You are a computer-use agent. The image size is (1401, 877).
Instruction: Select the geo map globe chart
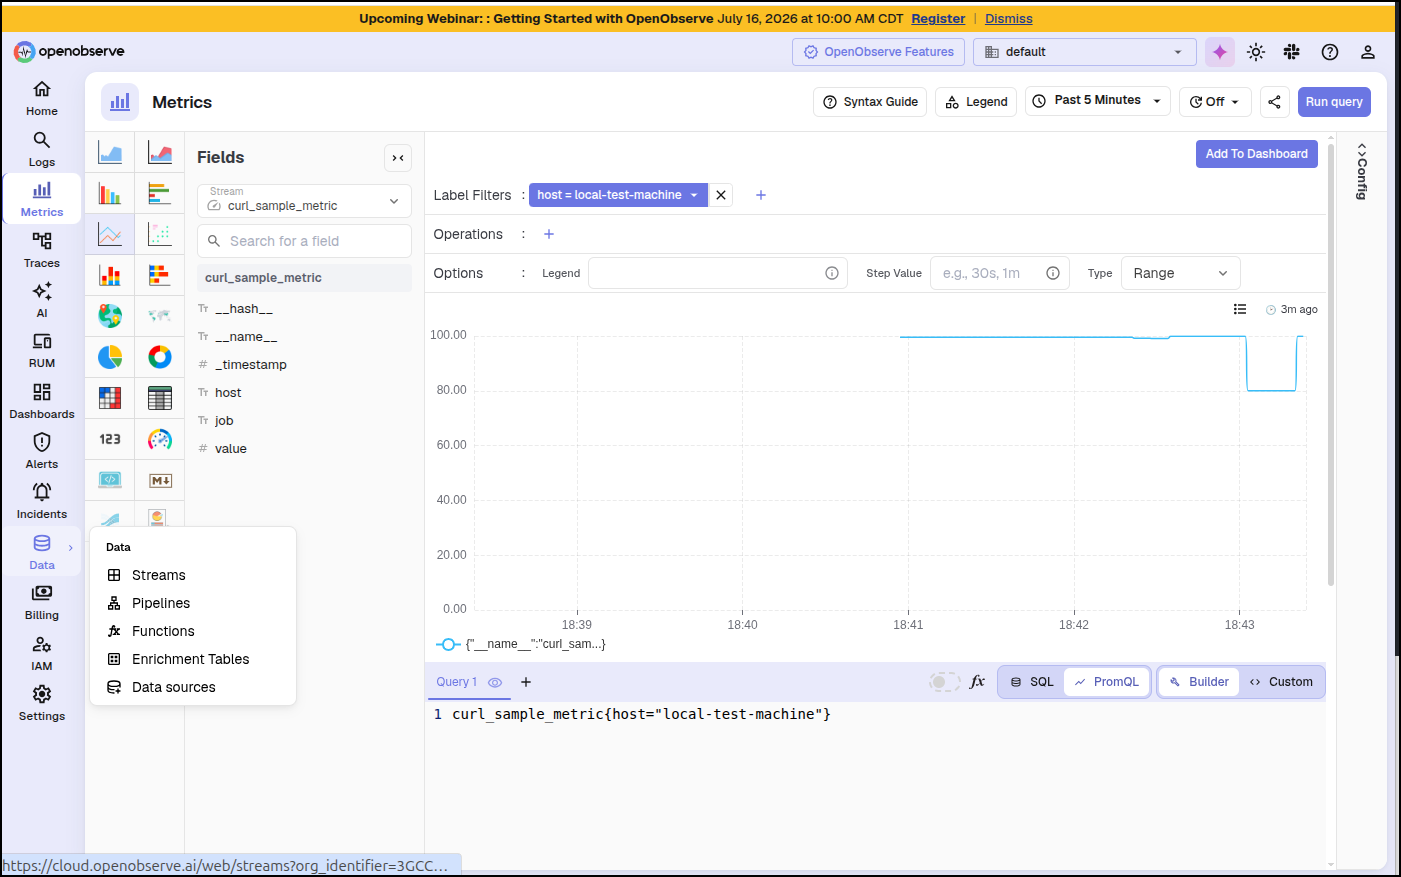coord(110,316)
